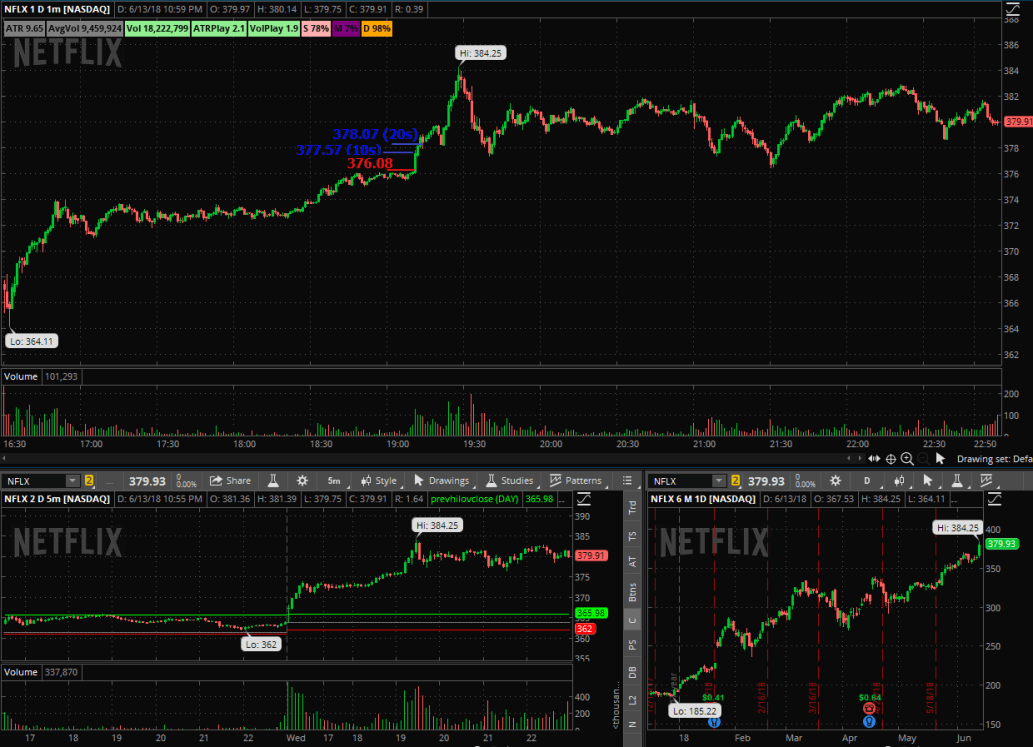Click the blue lightbulb event marker near April

tap(869, 720)
